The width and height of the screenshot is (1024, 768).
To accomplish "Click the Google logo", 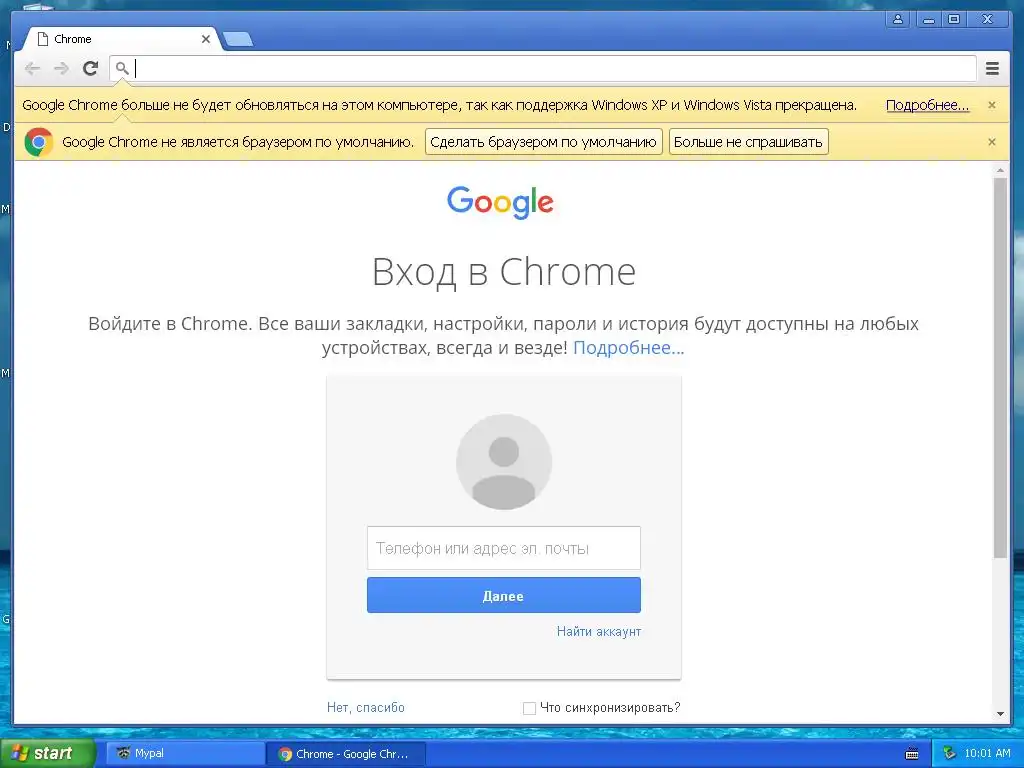I will tap(500, 202).
